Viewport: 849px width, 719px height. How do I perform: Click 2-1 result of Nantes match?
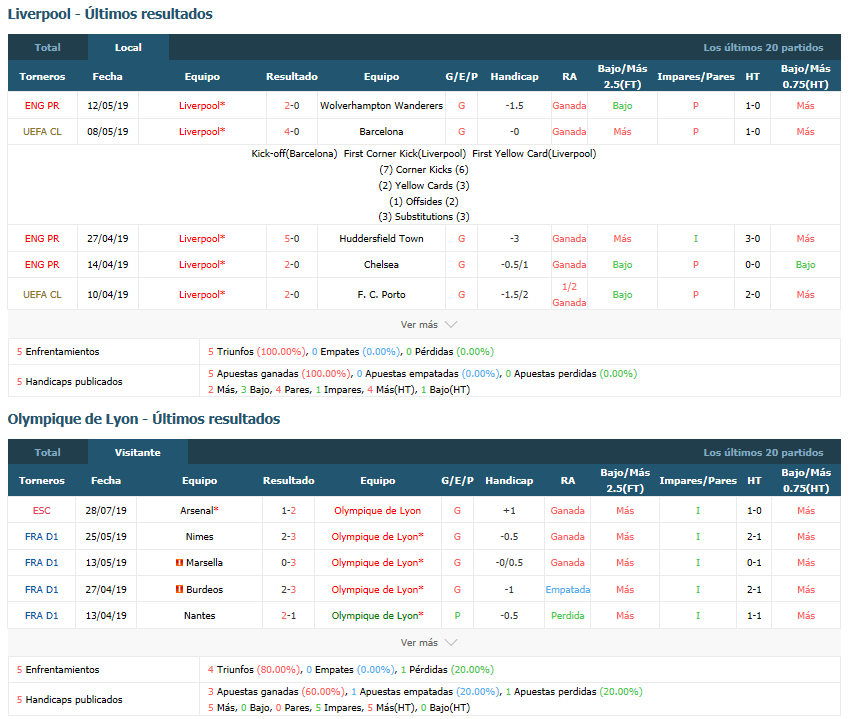289,615
